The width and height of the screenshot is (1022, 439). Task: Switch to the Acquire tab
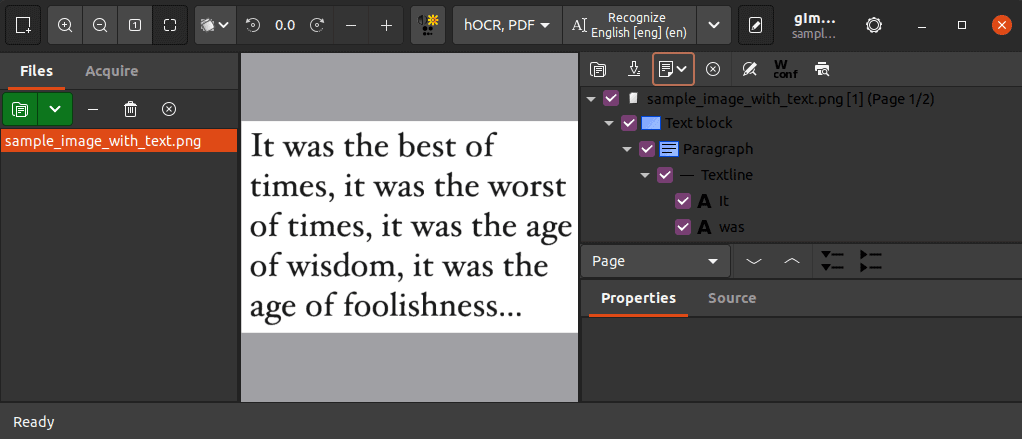pos(111,71)
